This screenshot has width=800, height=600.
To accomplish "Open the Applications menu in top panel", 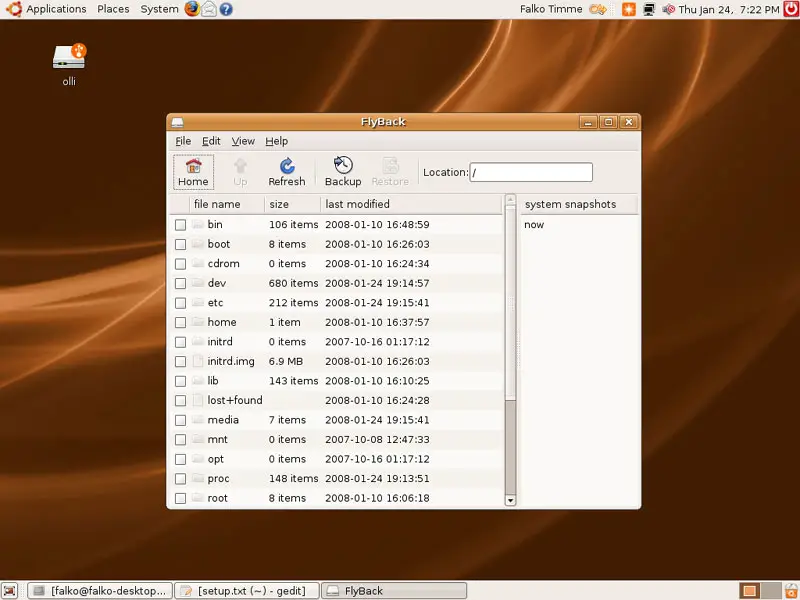I will [x=56, y=9].
